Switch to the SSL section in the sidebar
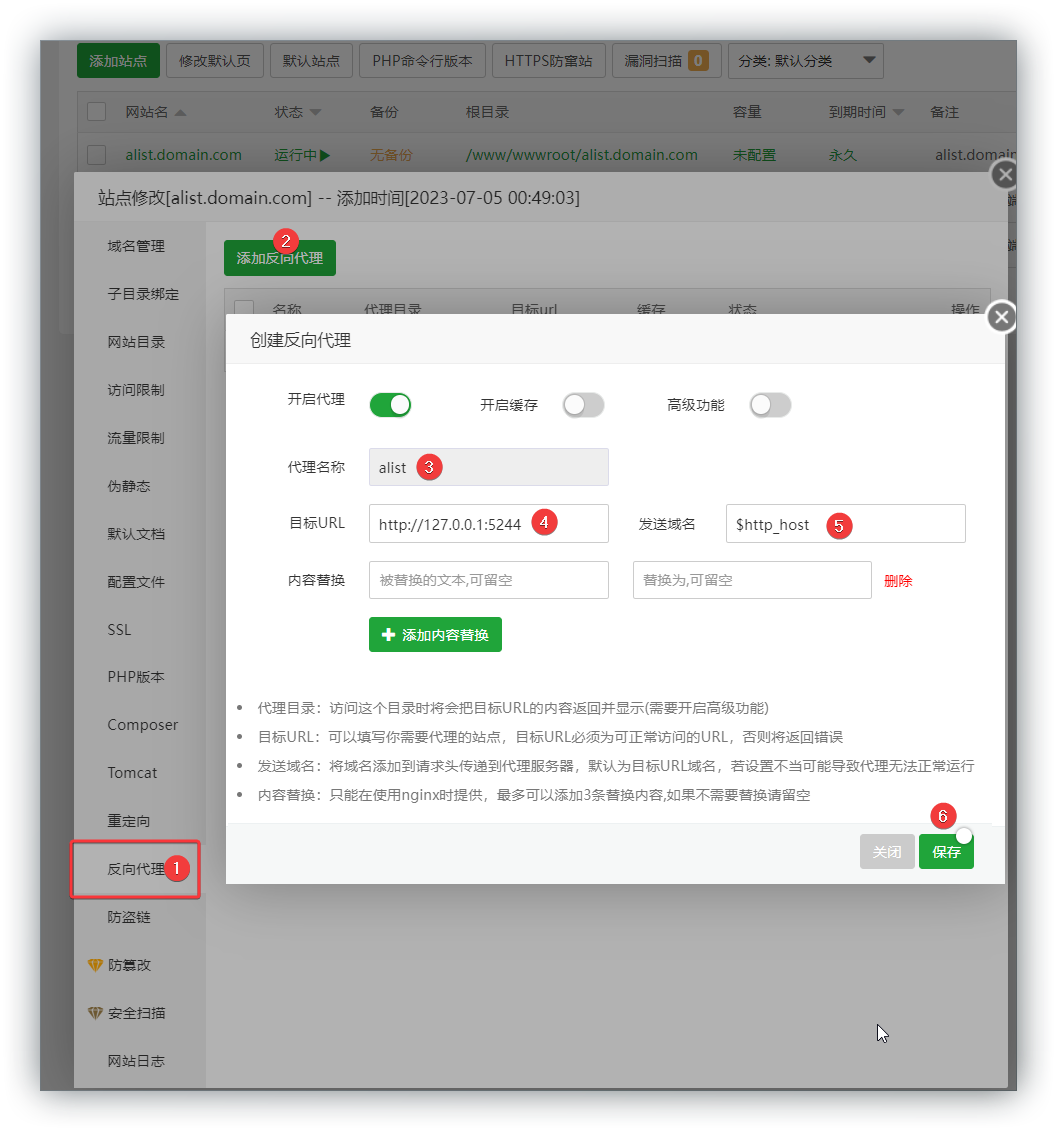The width and height of the screenshot is (1057, 1131). pyautogui.click(x=119, y=629)
